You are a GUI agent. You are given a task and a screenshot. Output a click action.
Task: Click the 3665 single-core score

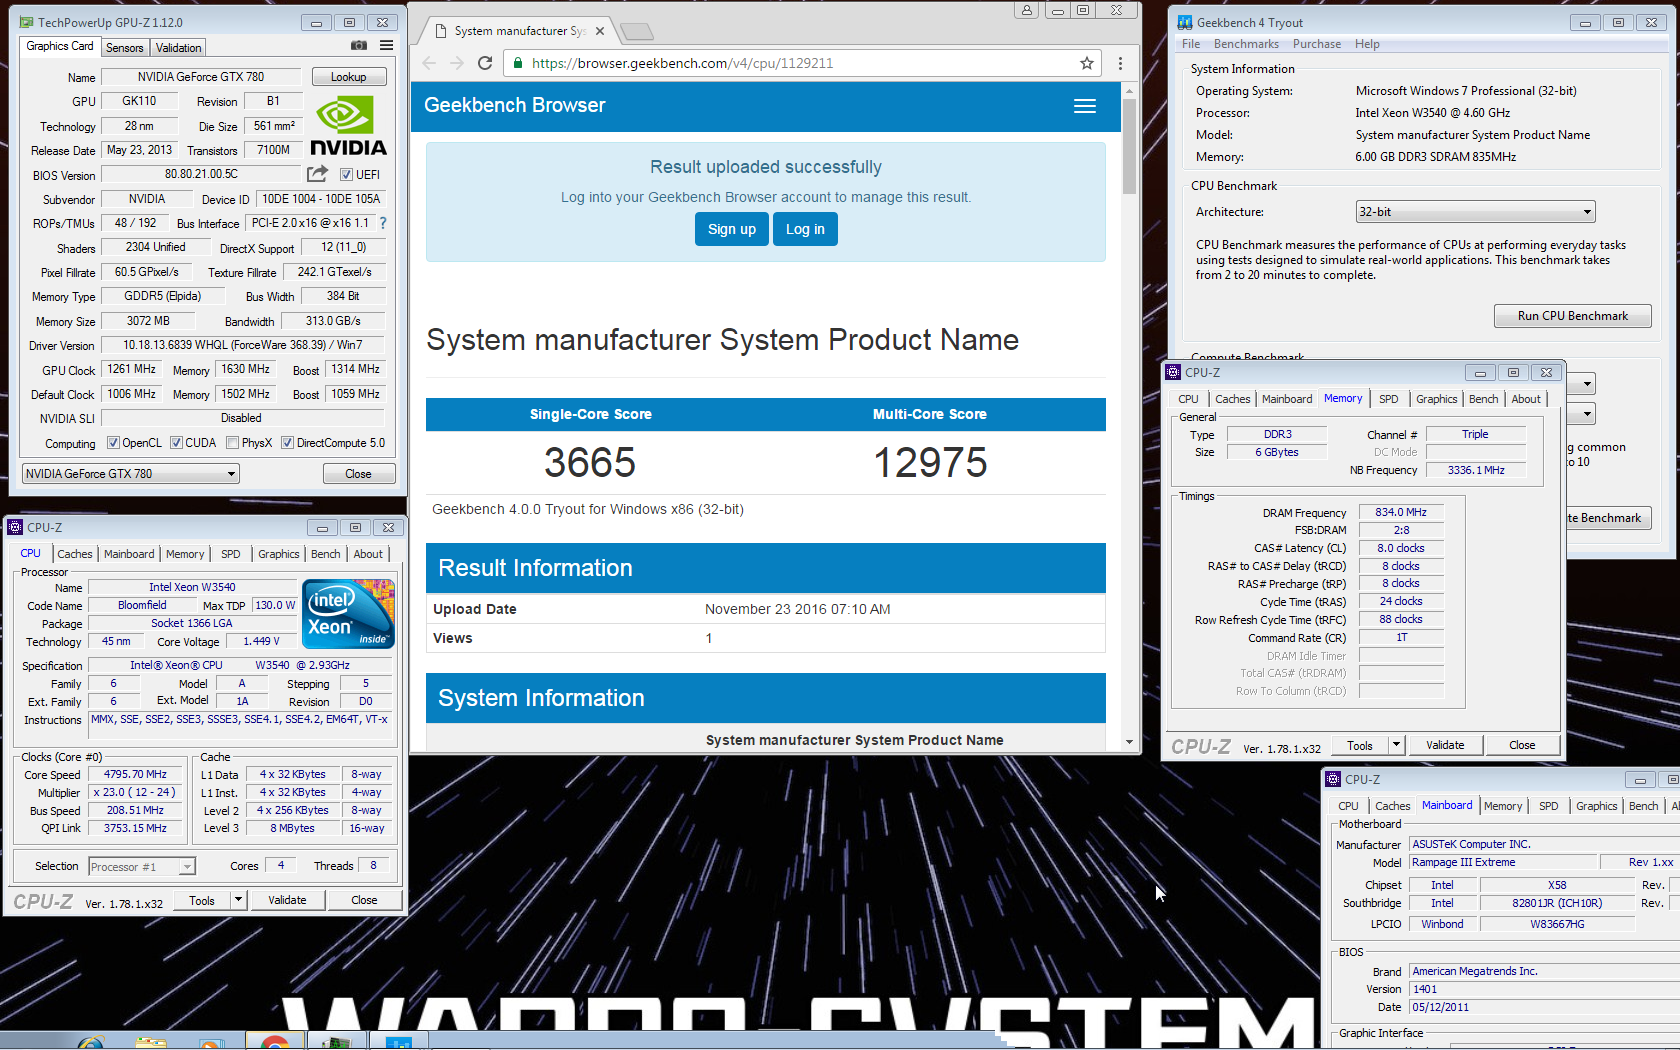(x=590, y=463)
